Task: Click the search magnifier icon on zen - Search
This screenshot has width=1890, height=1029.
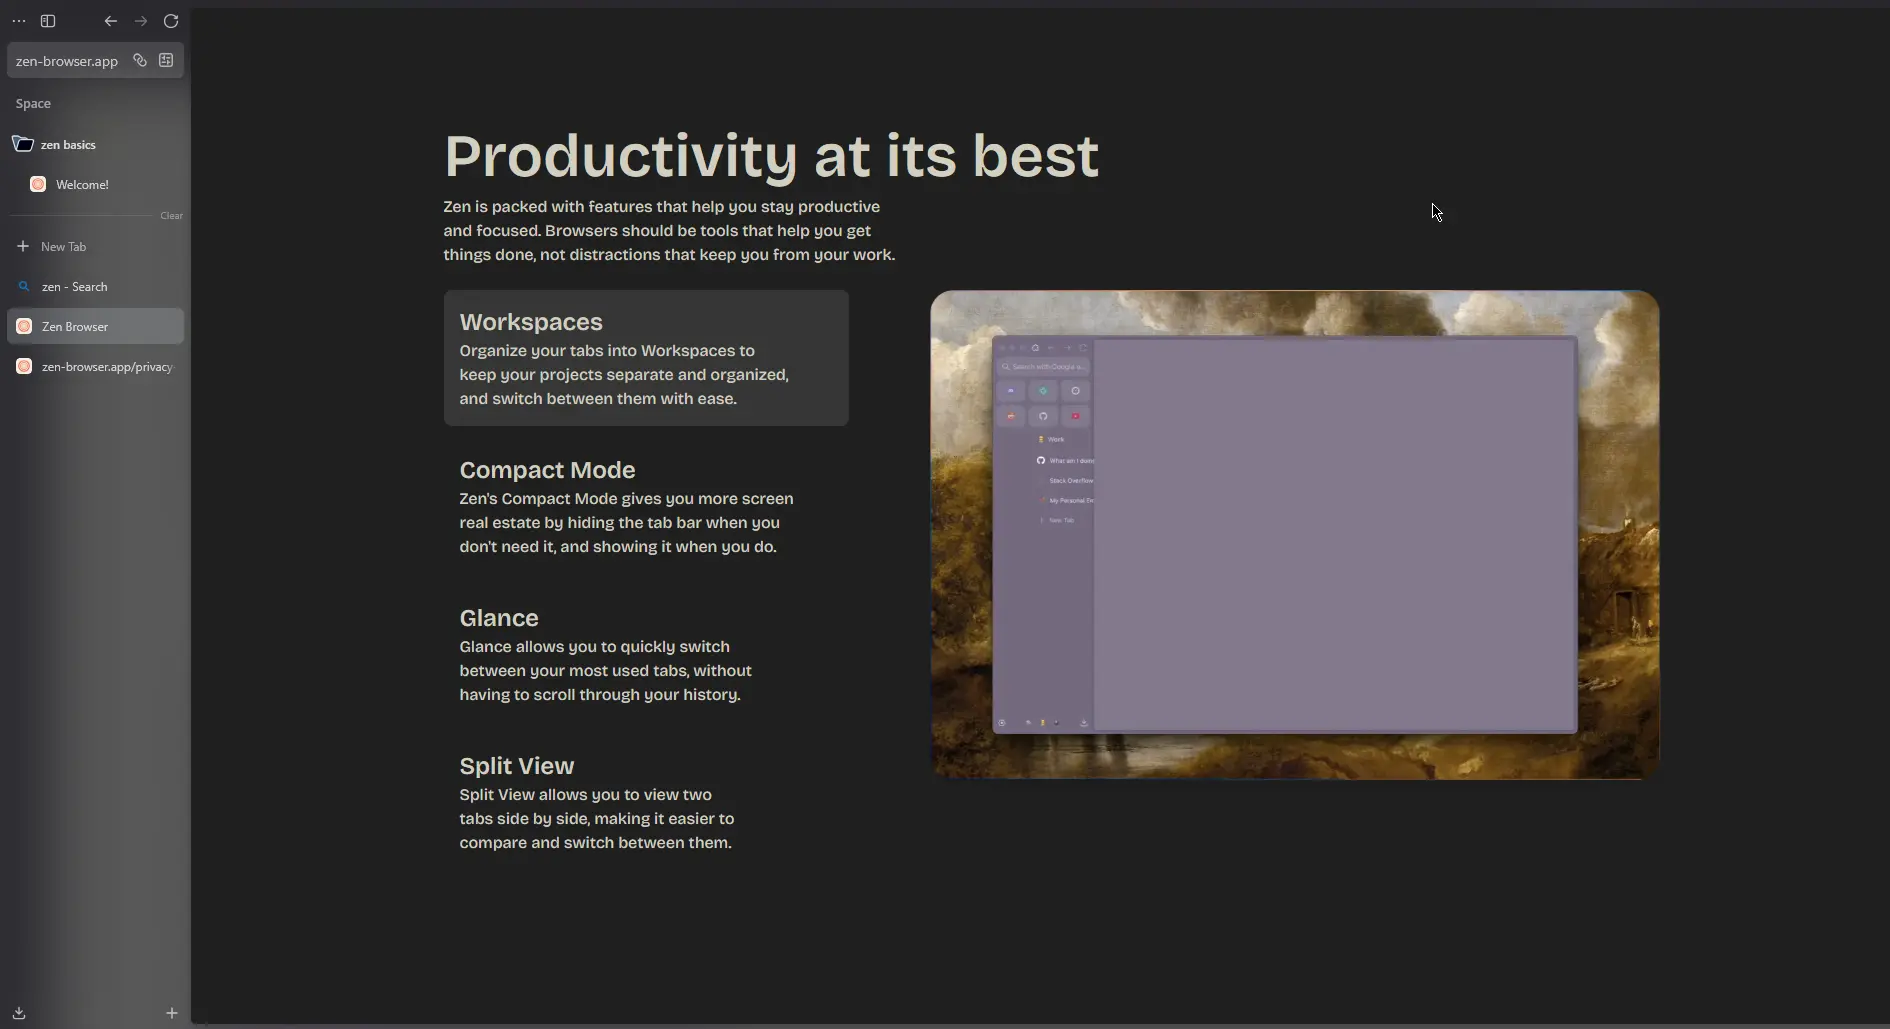Action: 24,286
